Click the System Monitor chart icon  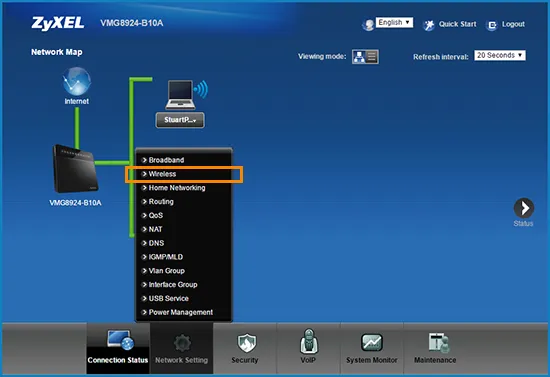[x=372, y=342]
